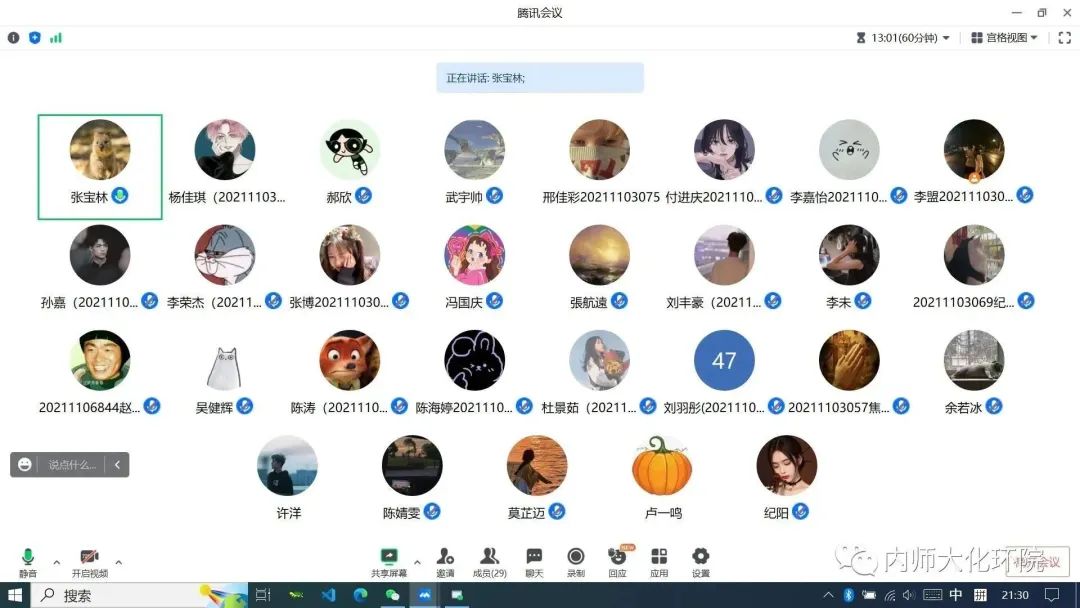The height and width of the screenshot is (608, 1080).
Task: Expand video options arrow next to 开启视频
Action: (x=119, y=562)
